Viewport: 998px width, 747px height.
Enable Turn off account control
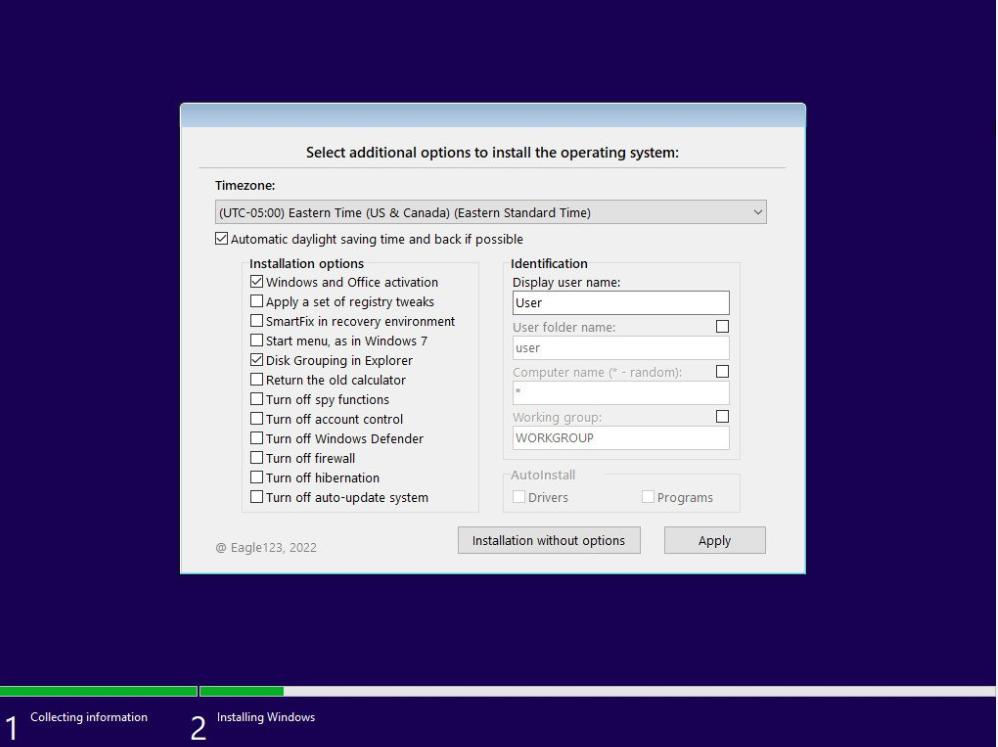[x=257, y=418]
